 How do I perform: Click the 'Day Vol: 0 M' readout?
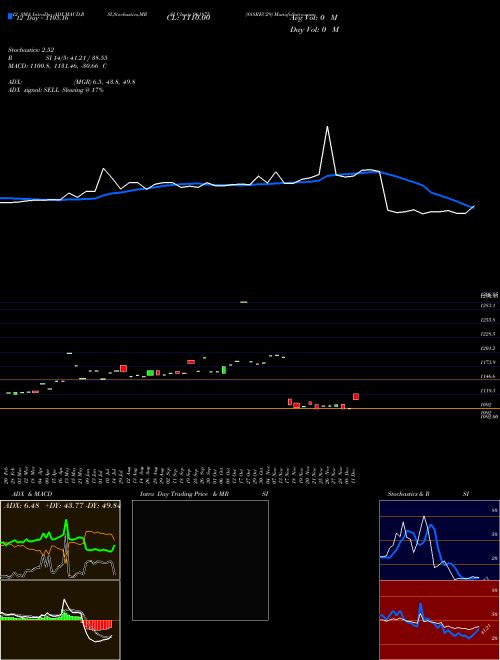314,30
